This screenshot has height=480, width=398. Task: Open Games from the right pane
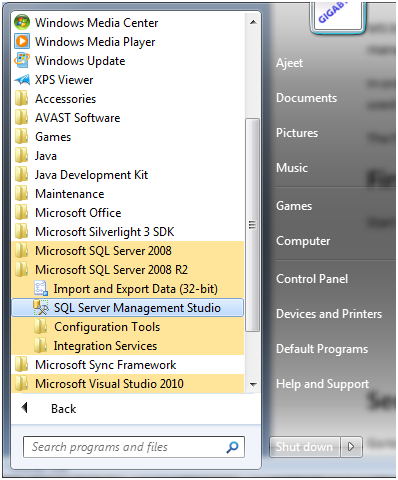(x=294, y=206)
